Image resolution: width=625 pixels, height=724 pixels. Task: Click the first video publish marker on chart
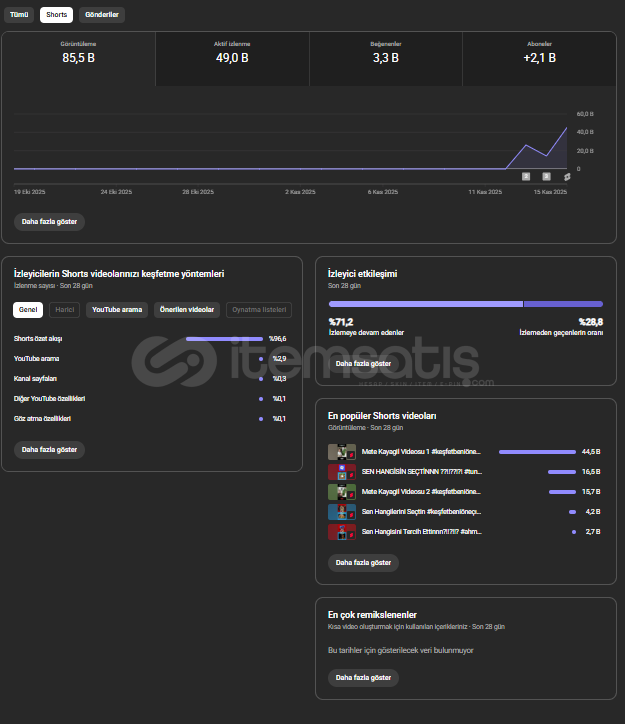click(527, 176)
